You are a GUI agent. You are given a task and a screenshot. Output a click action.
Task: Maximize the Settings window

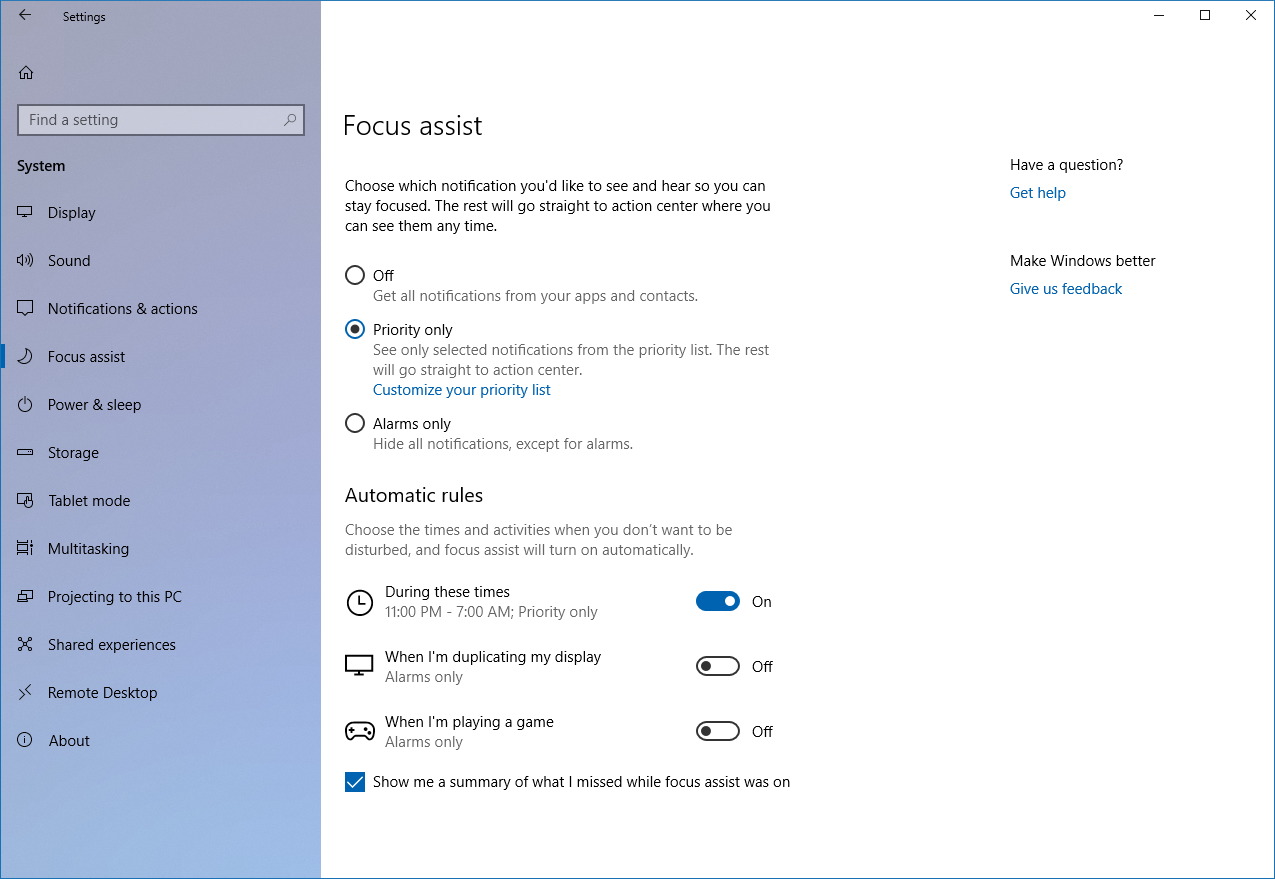(1205, 16)
